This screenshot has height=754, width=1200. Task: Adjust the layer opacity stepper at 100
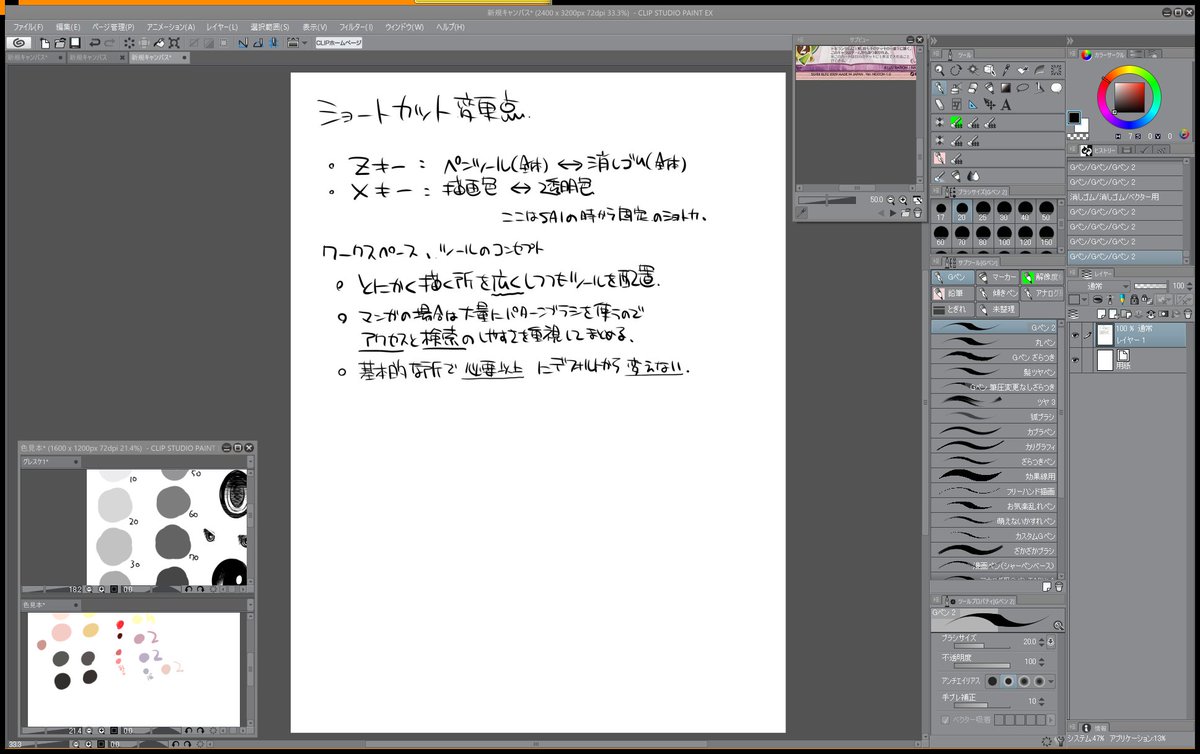click(1190, 286)
